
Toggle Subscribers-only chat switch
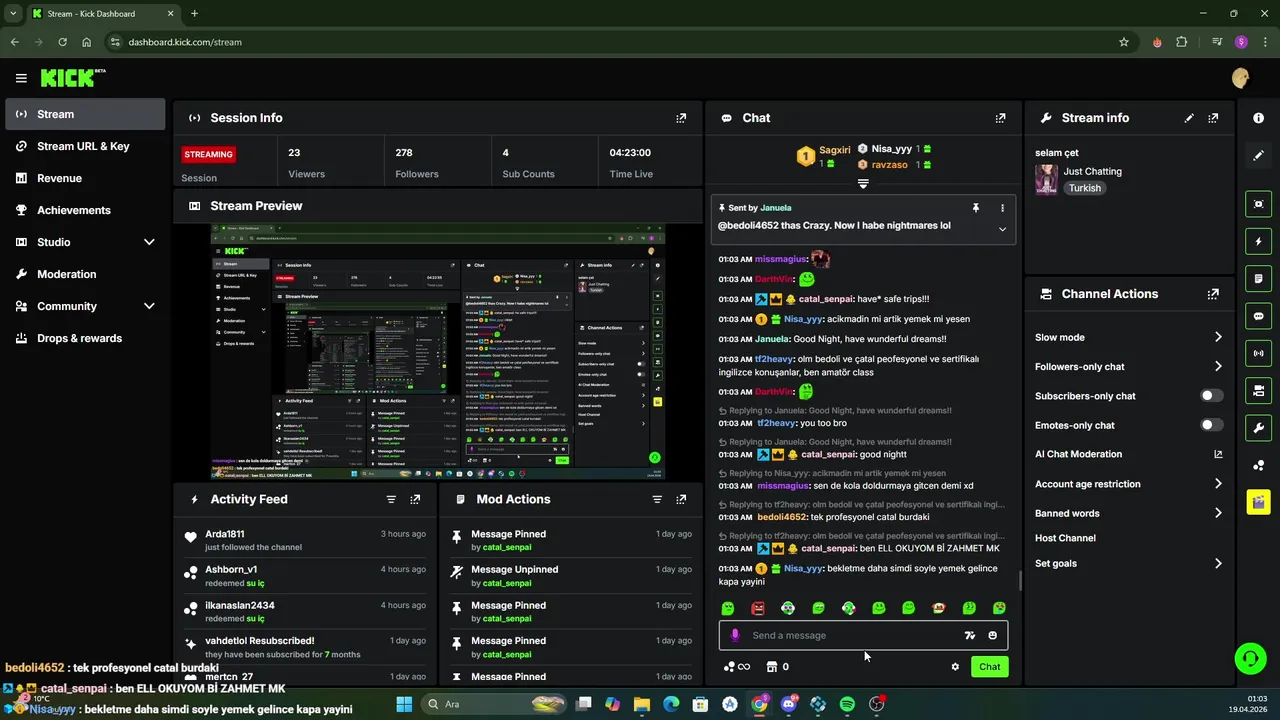click(x=1211, y=396)
